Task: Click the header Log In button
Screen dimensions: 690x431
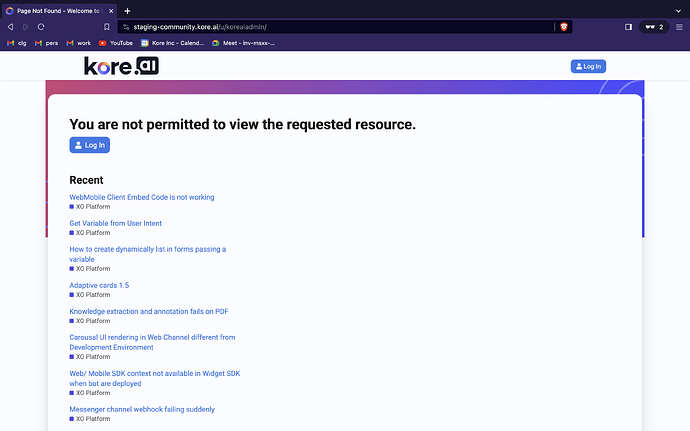Action: point(588,66)
